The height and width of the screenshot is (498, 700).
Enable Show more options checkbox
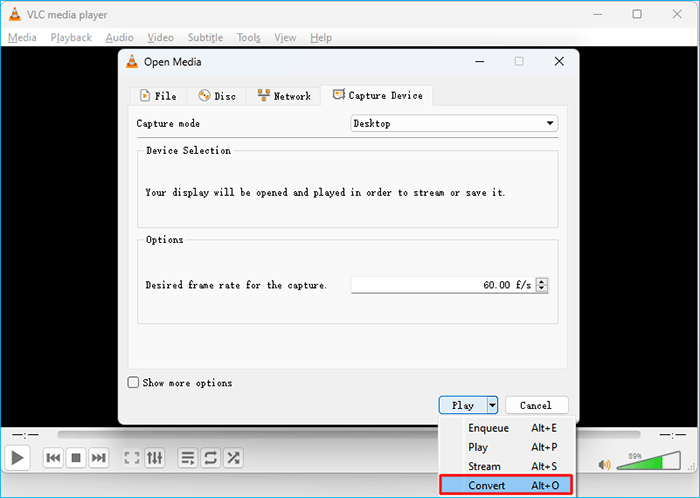[133, 382]
